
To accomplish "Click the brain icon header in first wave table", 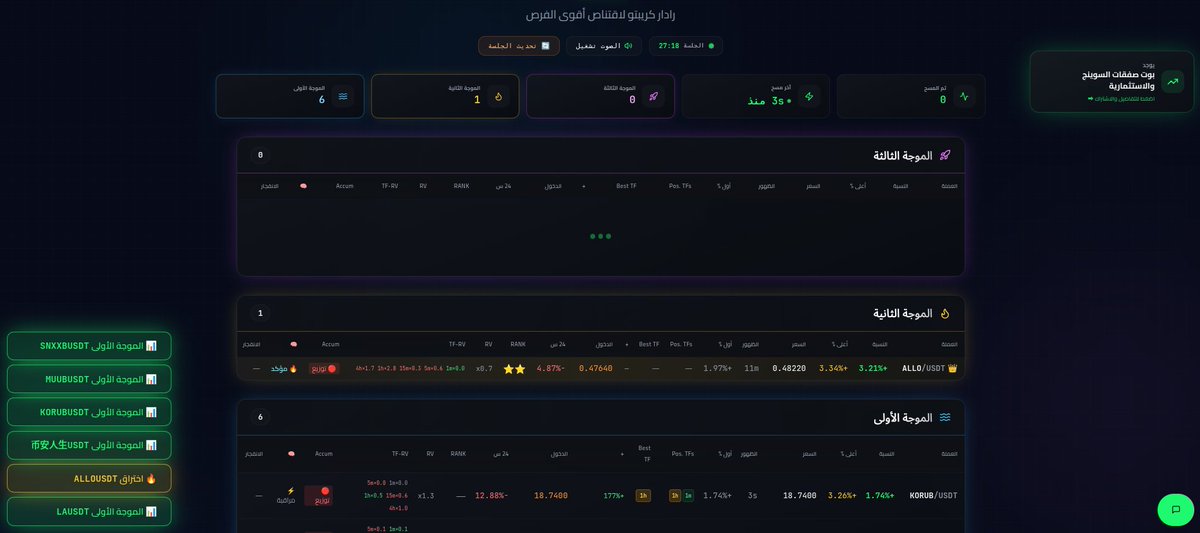I will click(292, 453).
